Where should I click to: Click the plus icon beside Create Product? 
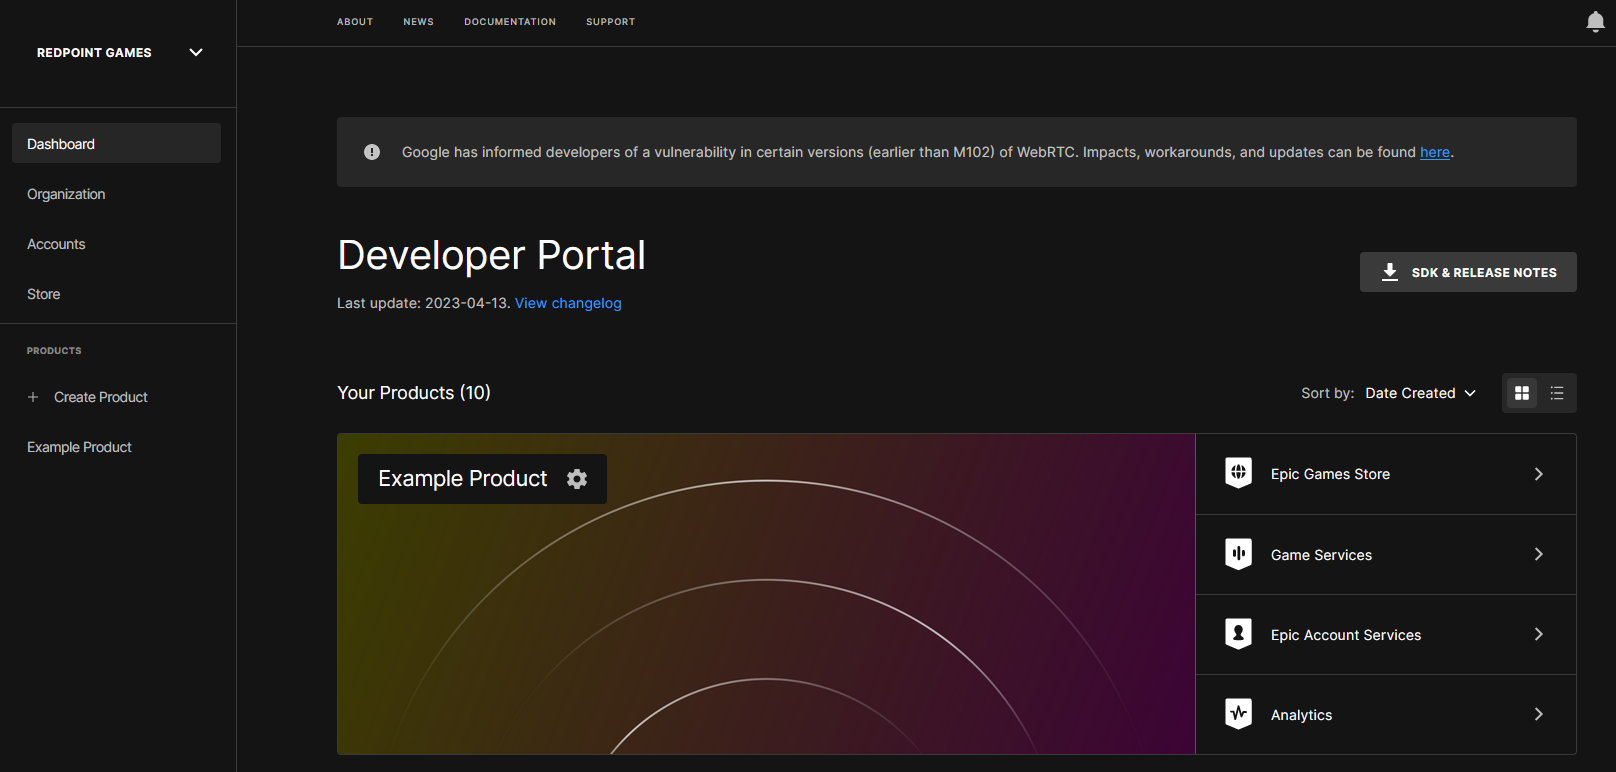tap(33, 397)
